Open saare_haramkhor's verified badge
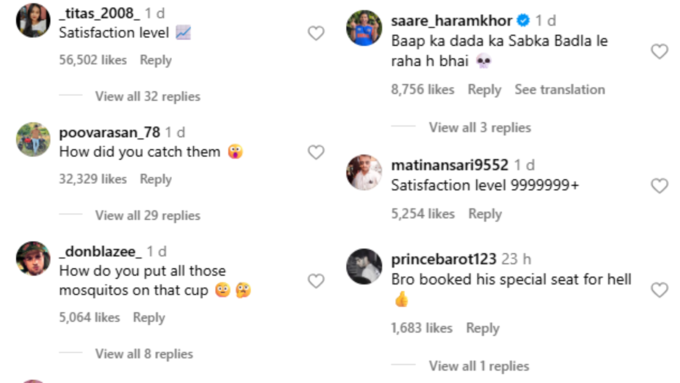680x383 pixels. pos(523,20)
